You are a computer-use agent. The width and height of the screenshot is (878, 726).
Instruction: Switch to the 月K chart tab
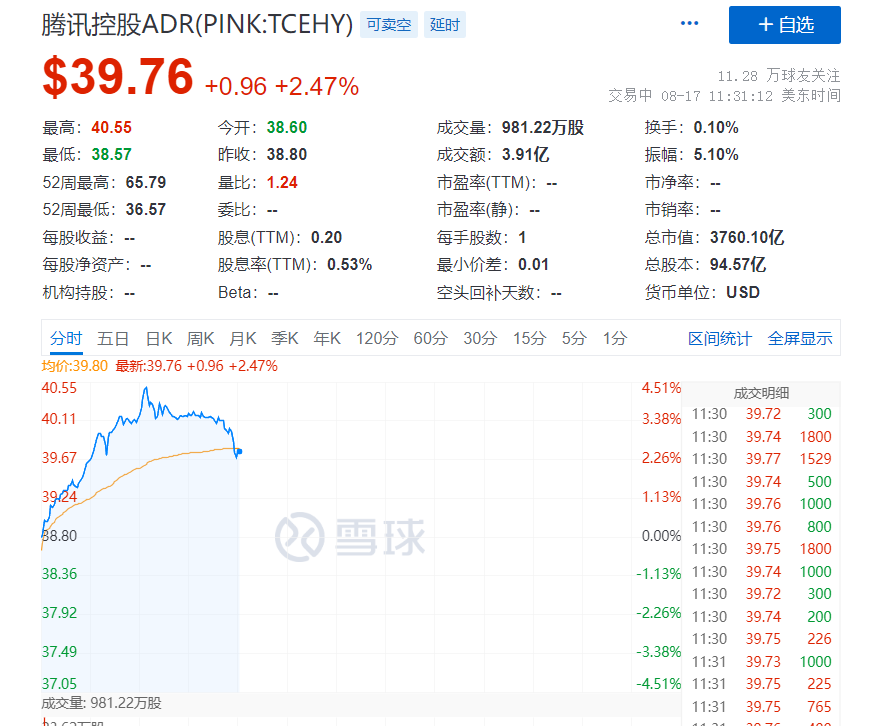point(242,338)
